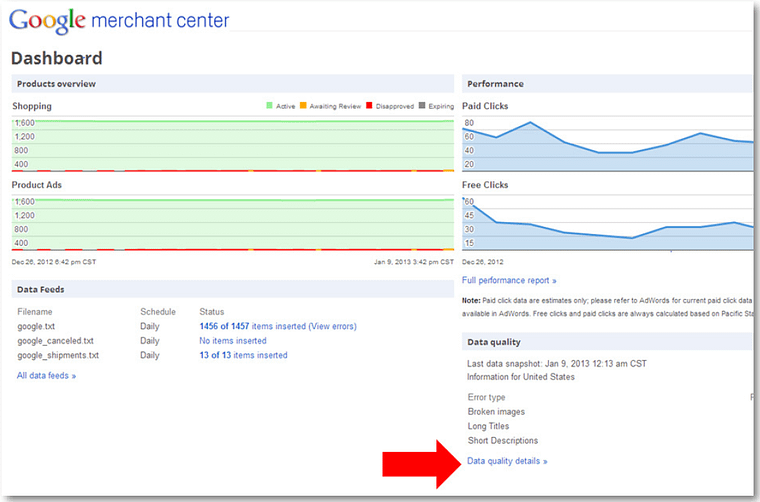Click the gray Expiring legend swatch

click(422, 106)
